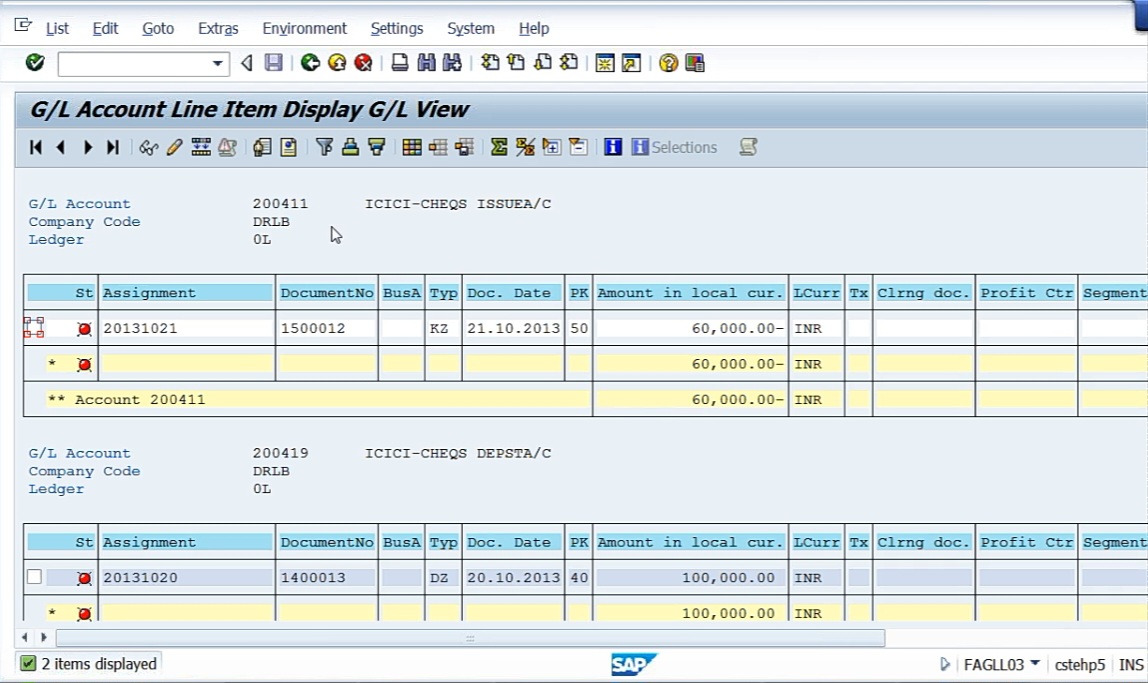1148x683 pixels.
Task: Click the Next Page icon
Action: (x=543, y=63)
